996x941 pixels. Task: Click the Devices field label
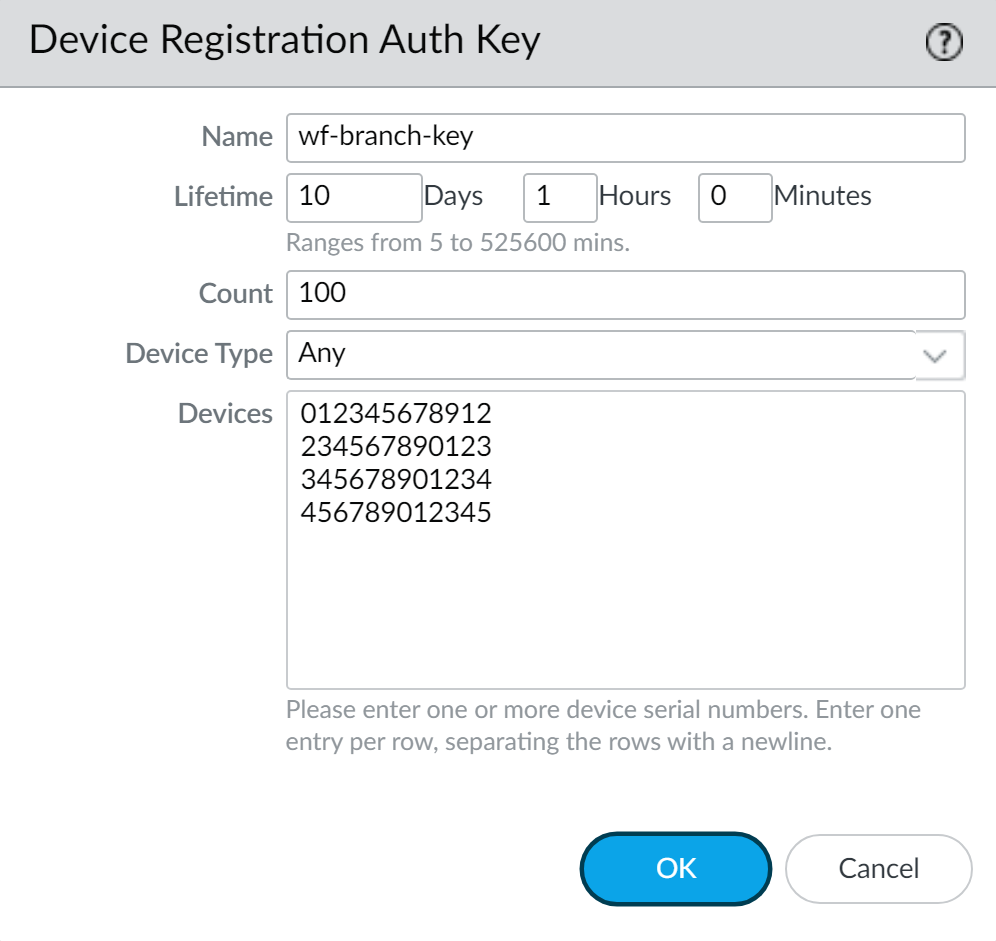pos(225,414)
